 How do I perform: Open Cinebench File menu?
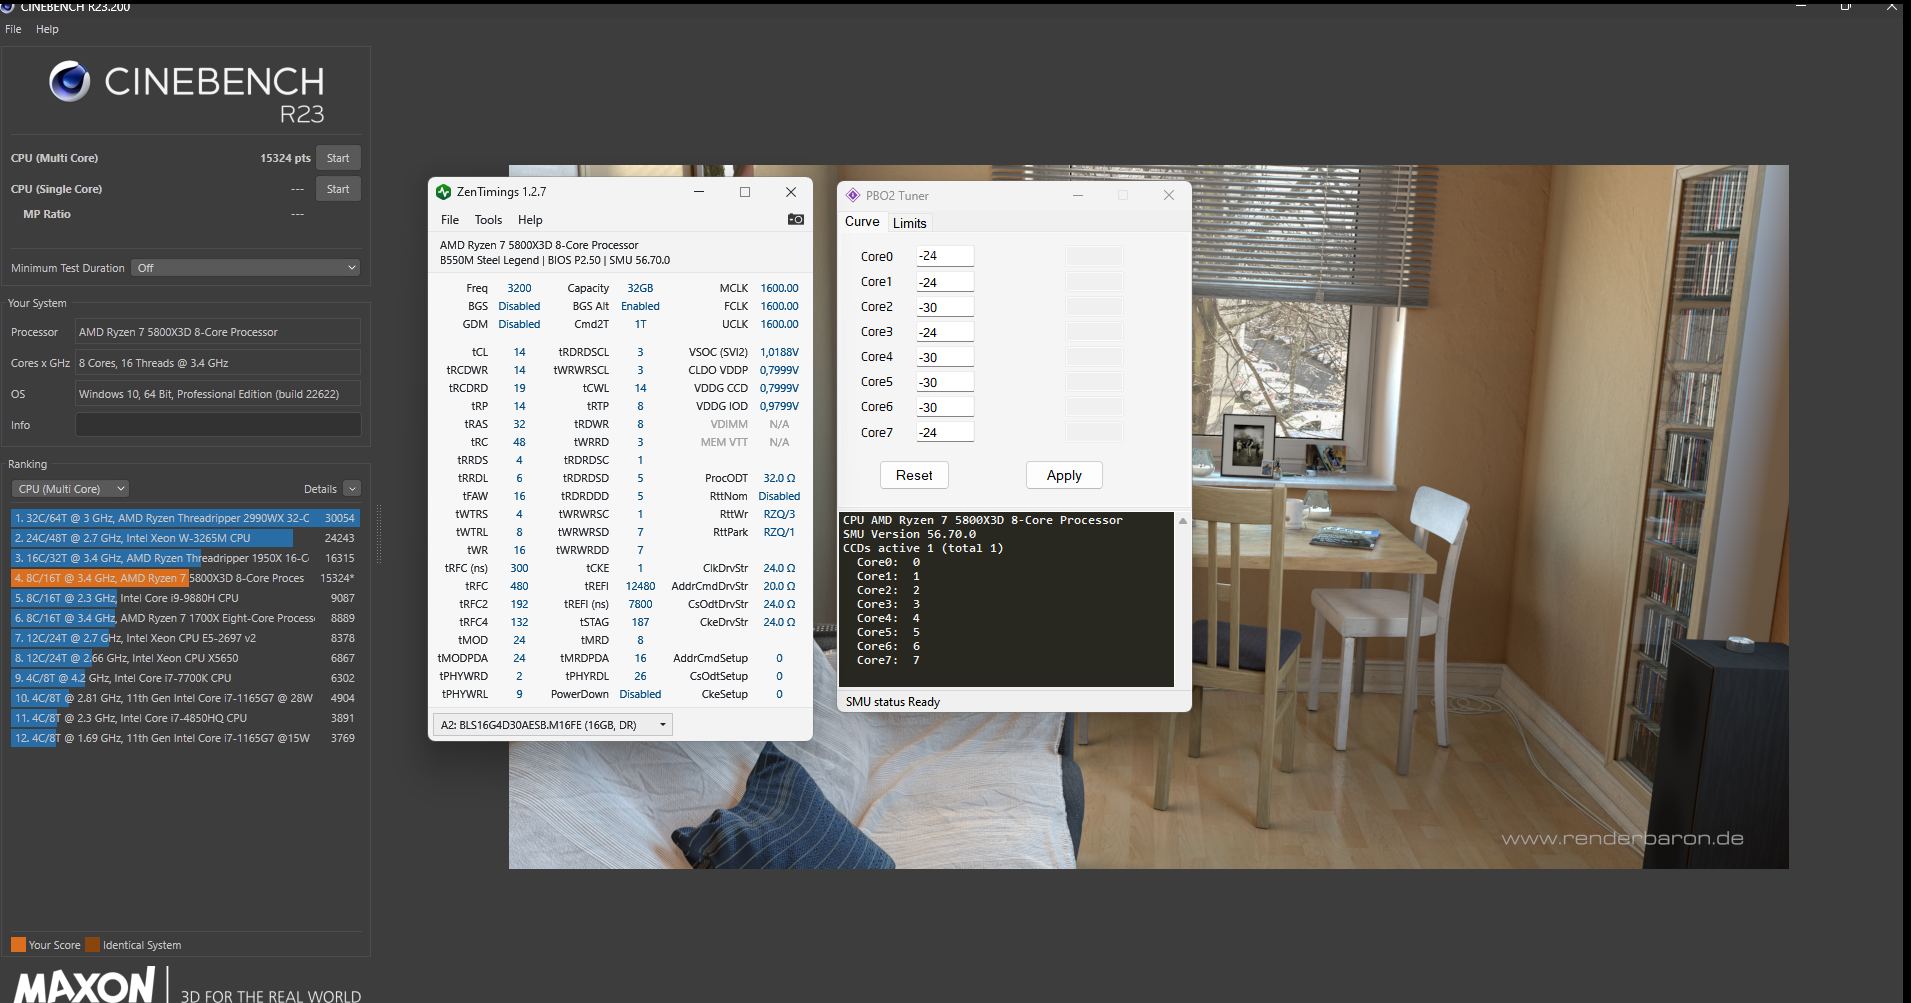pos(13,29)
